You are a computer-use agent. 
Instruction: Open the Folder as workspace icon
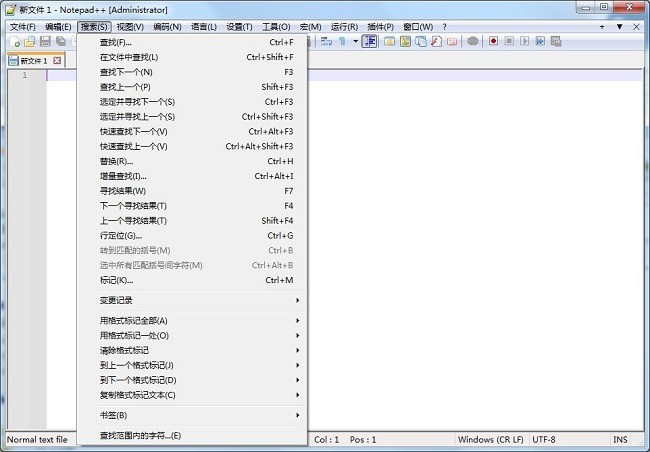(x=452, y=41)
